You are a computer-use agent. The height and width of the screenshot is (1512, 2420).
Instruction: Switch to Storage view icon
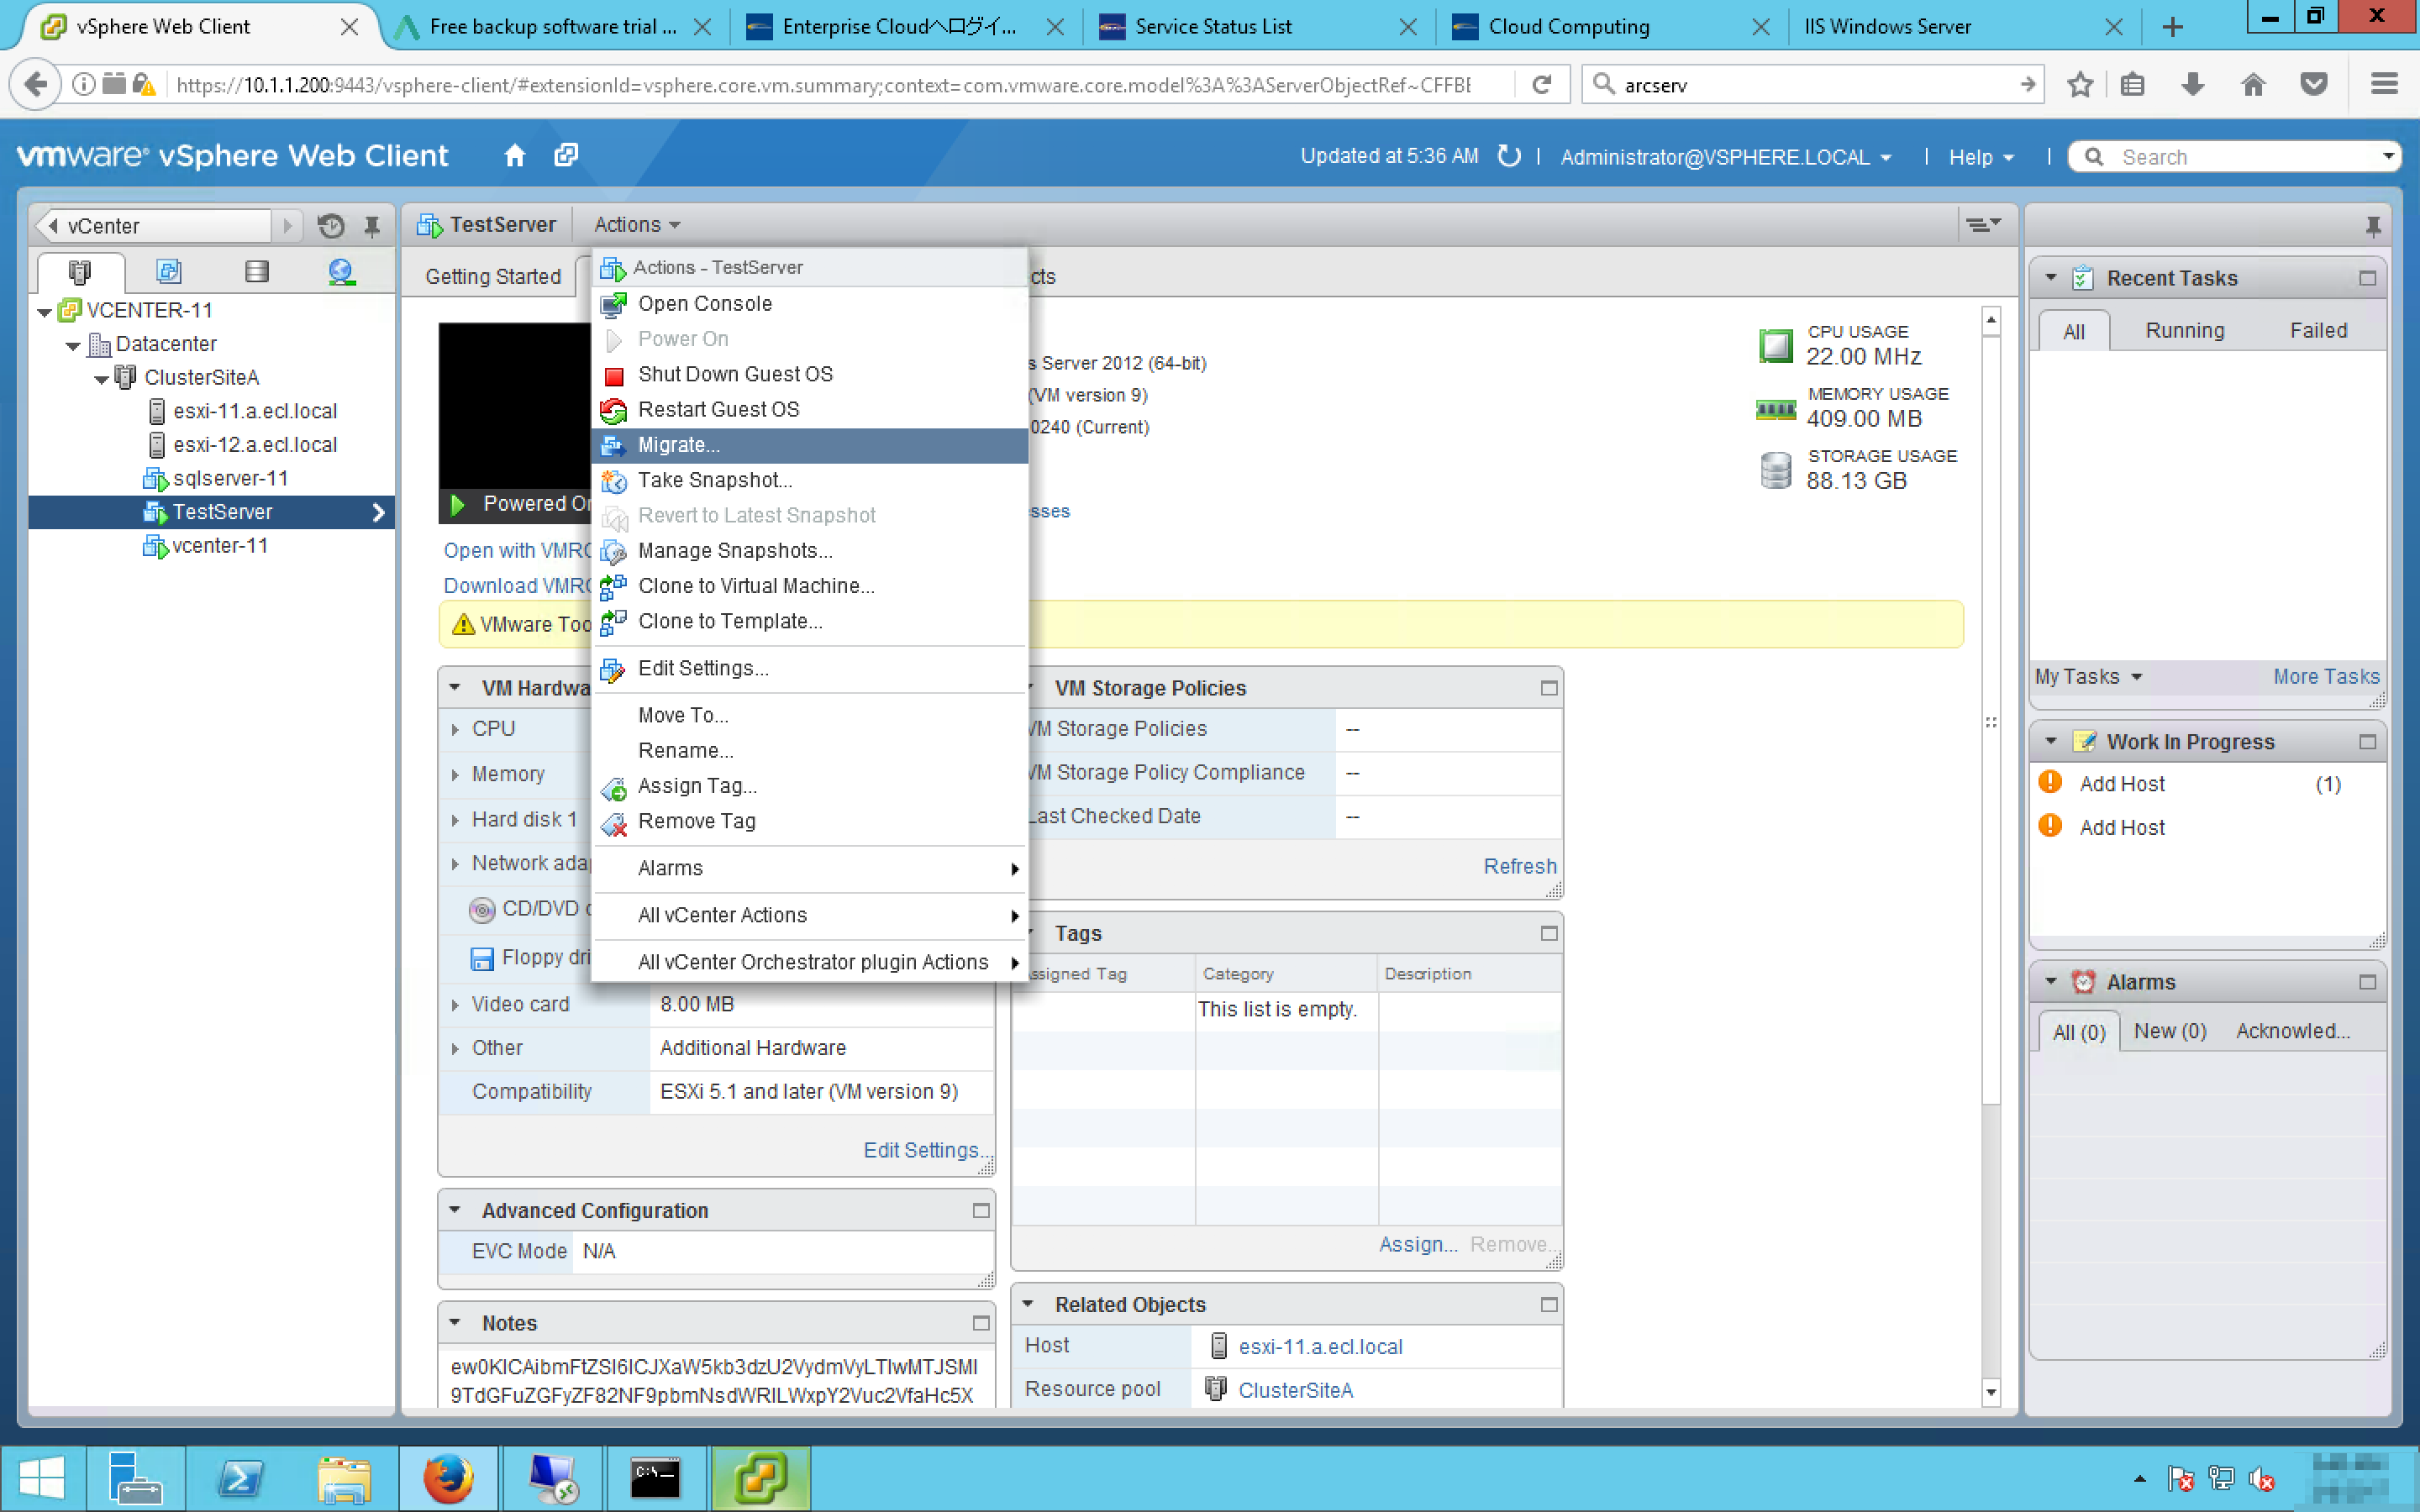[257, 272]
